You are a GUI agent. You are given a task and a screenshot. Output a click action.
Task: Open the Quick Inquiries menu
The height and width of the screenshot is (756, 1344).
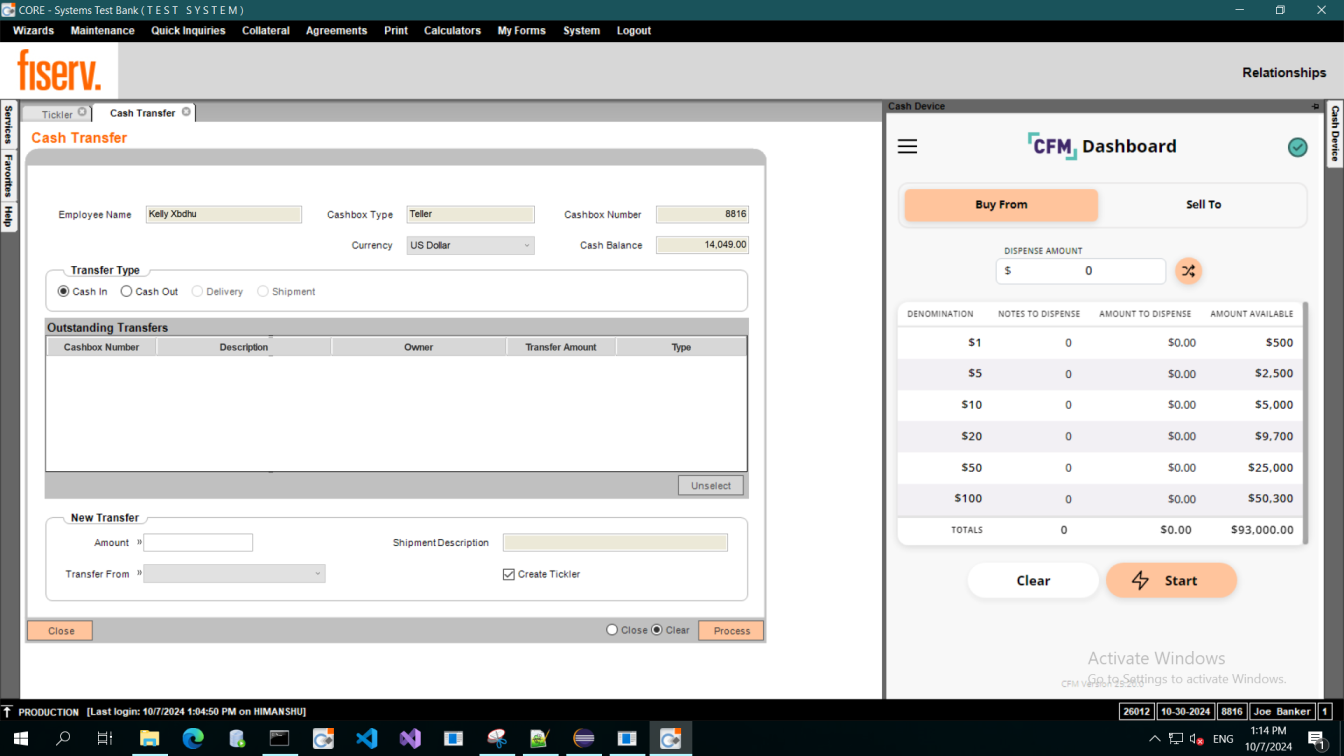click(x=188, y=31)
